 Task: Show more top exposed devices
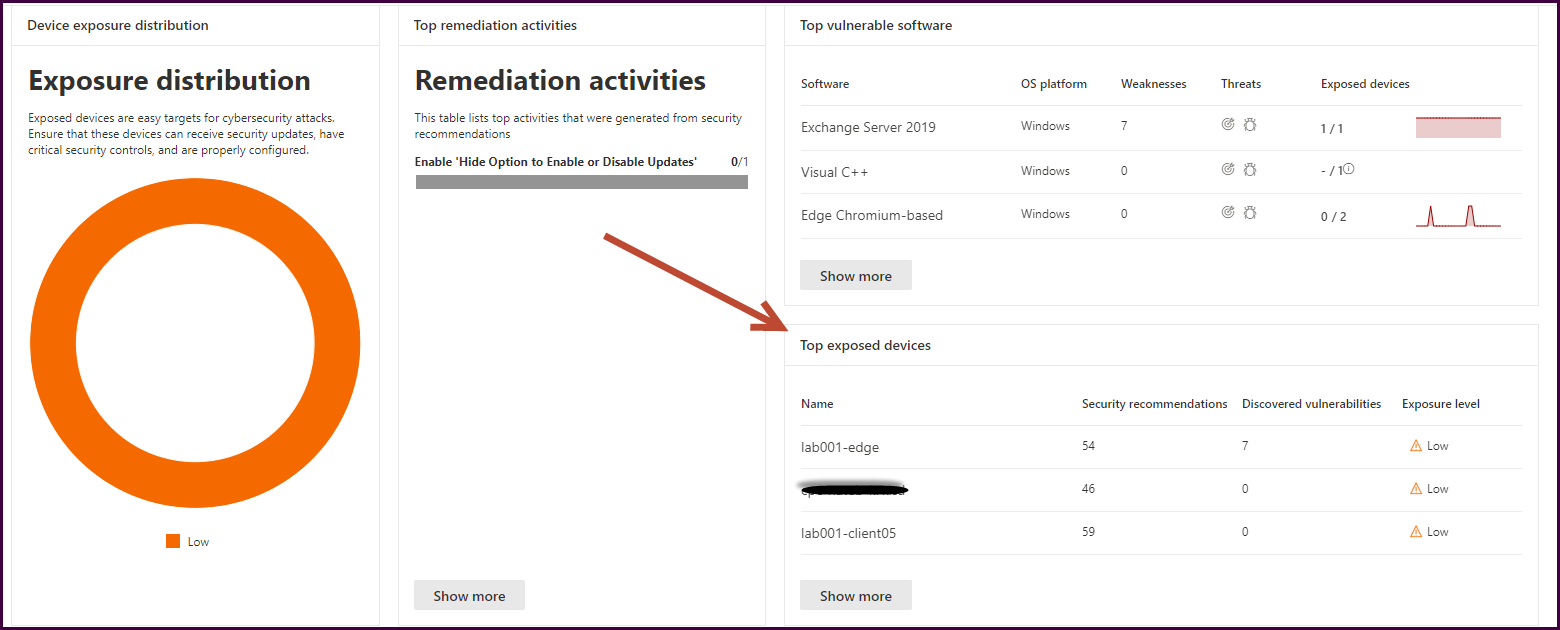coord(855,596)
